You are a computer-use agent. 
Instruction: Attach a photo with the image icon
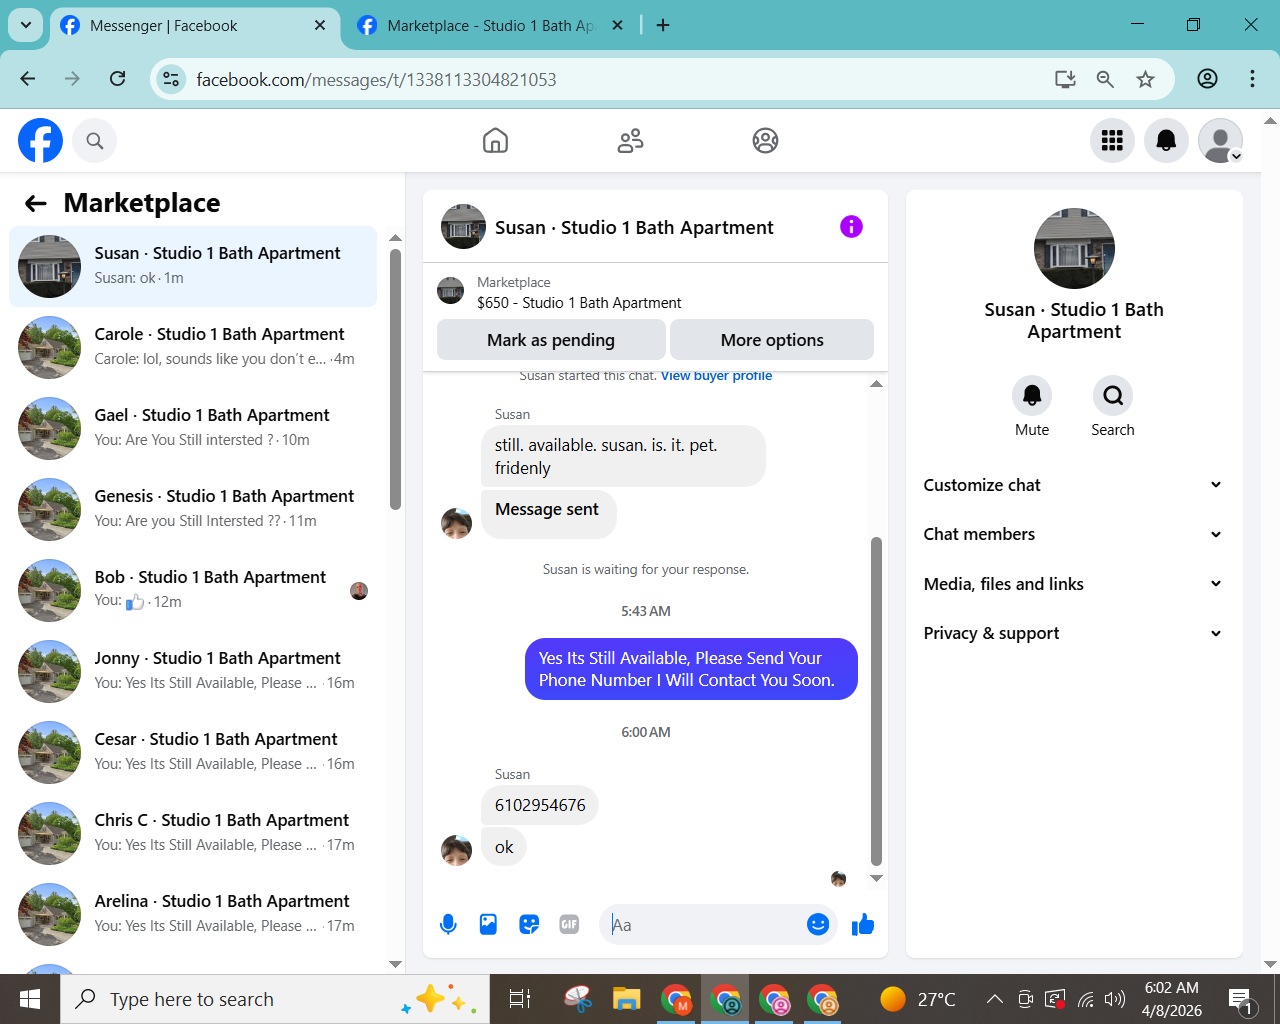click(488, 925)
